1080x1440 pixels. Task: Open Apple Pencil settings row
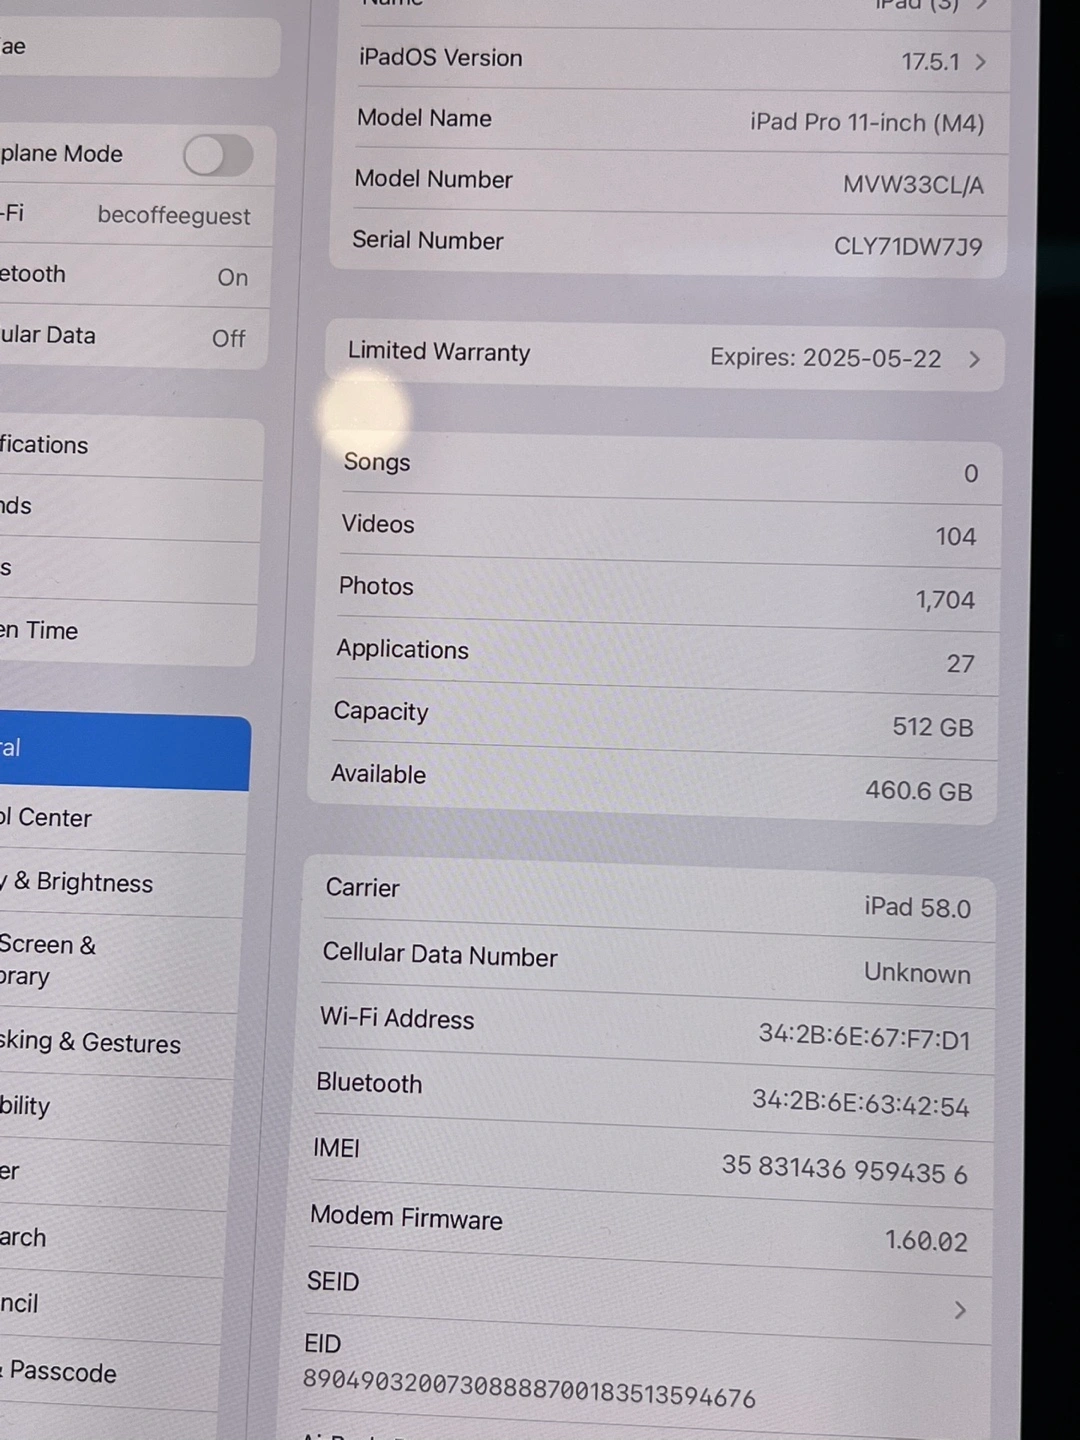point(112,1307)
